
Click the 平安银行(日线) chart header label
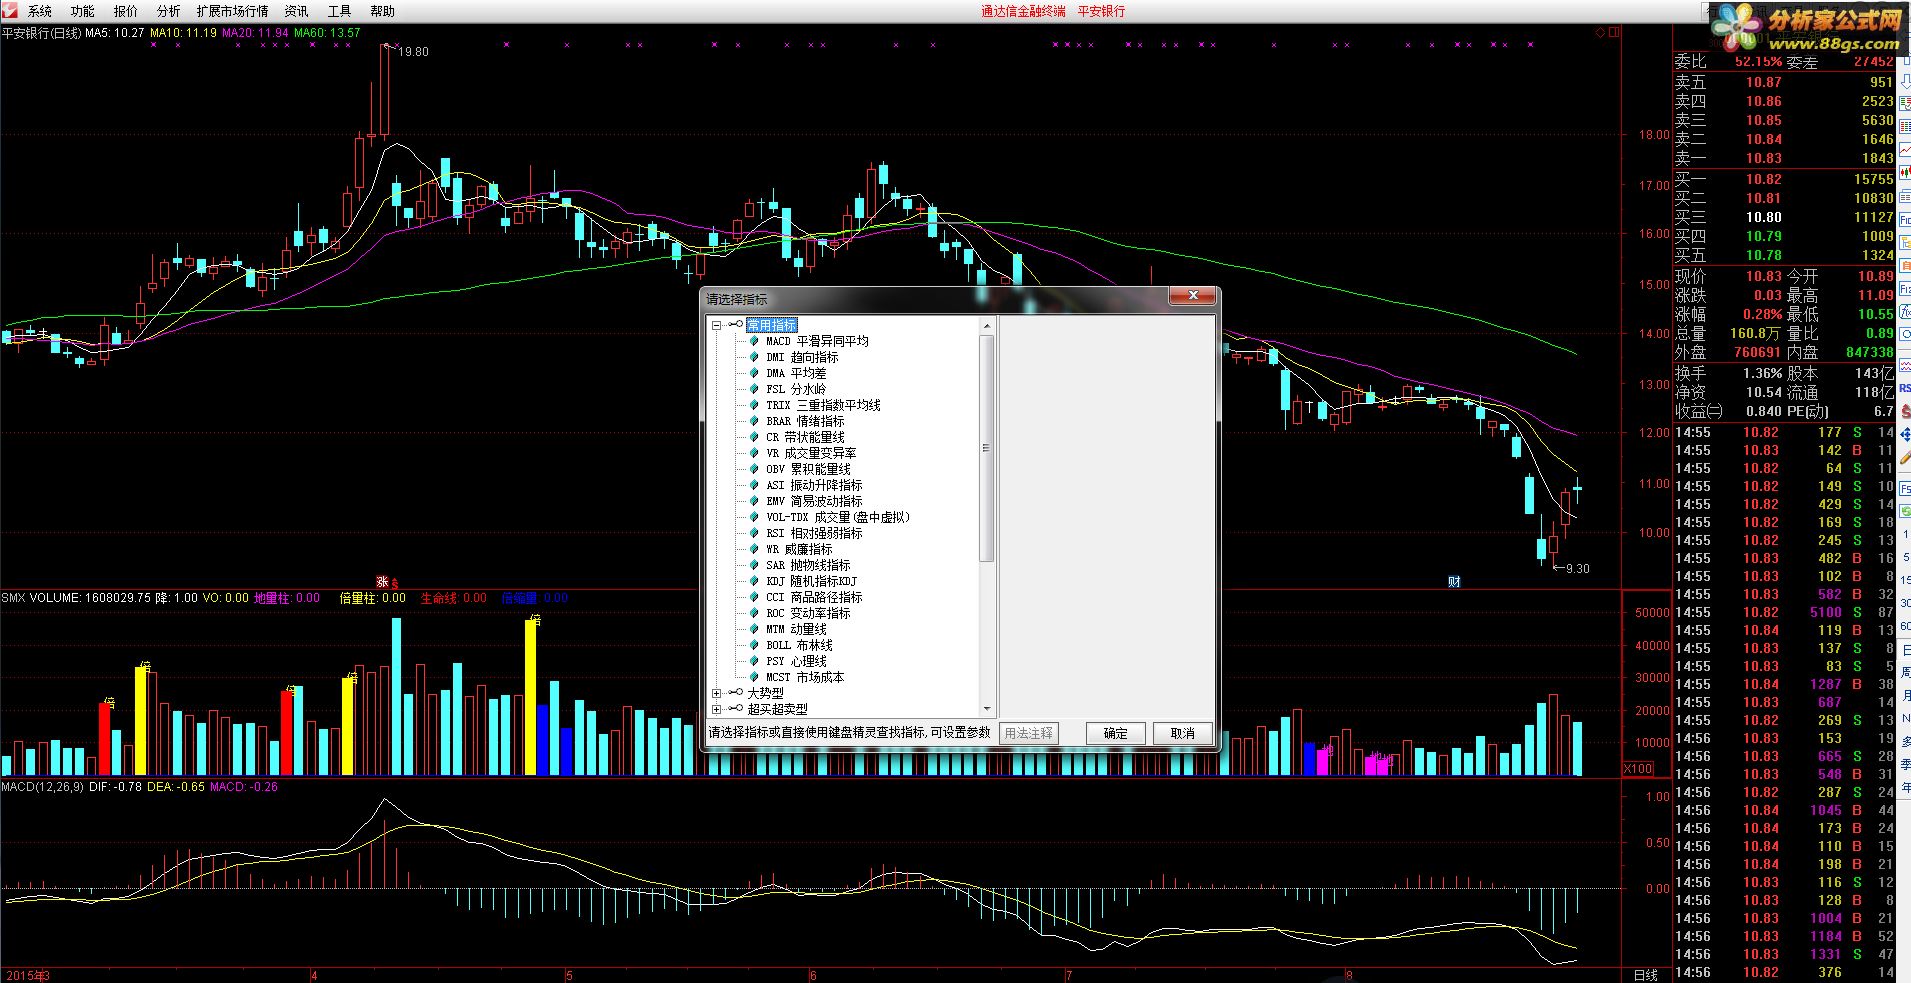click(x=41, y=33)
